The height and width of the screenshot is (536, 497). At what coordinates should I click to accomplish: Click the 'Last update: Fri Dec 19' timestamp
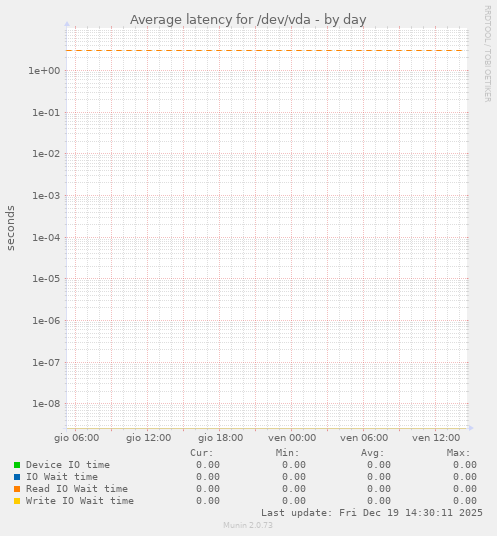pyautogui.click(x=372, y=513)
